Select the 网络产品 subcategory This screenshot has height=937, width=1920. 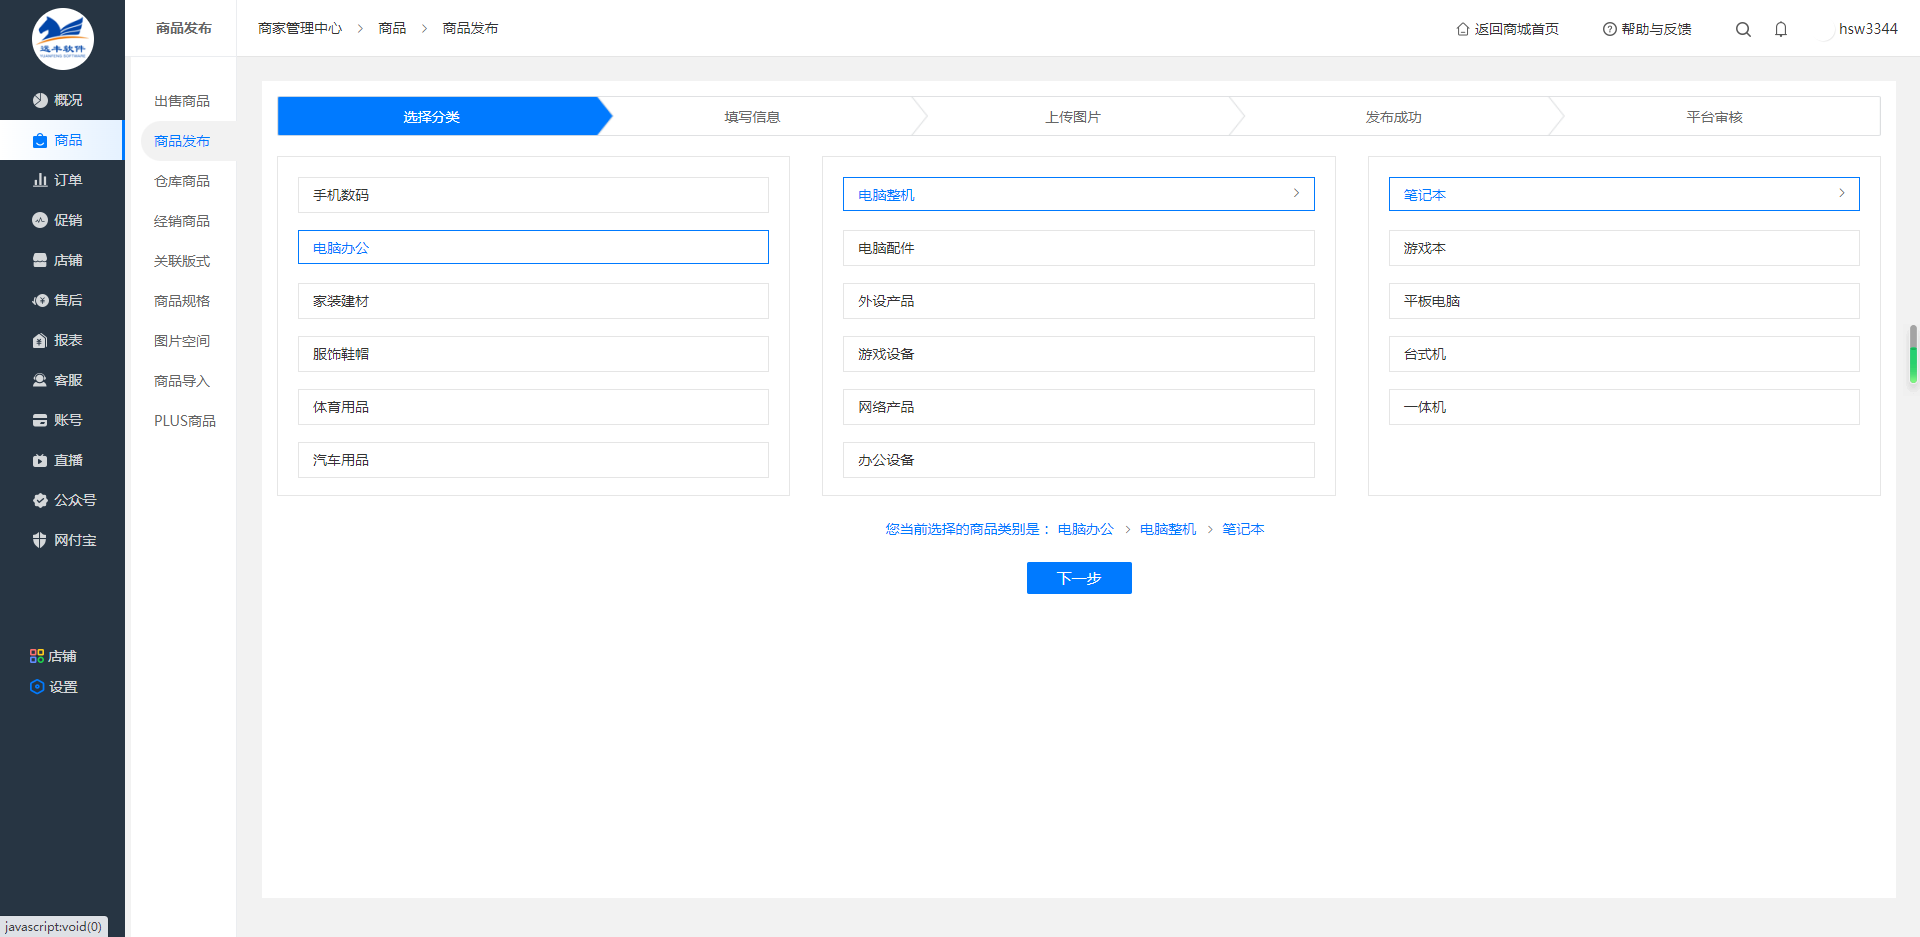pos(1078,407)
